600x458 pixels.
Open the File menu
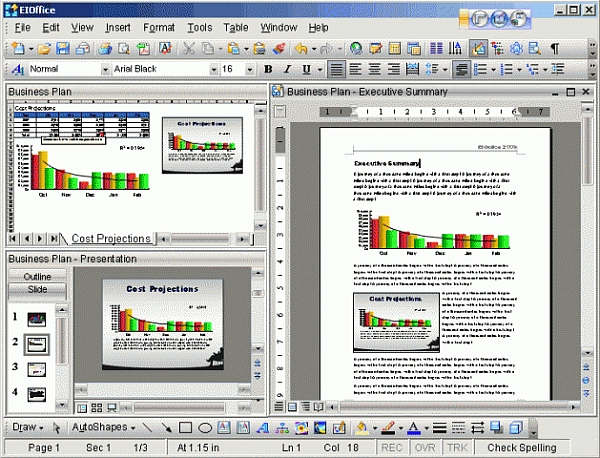(x=22, y=28)
